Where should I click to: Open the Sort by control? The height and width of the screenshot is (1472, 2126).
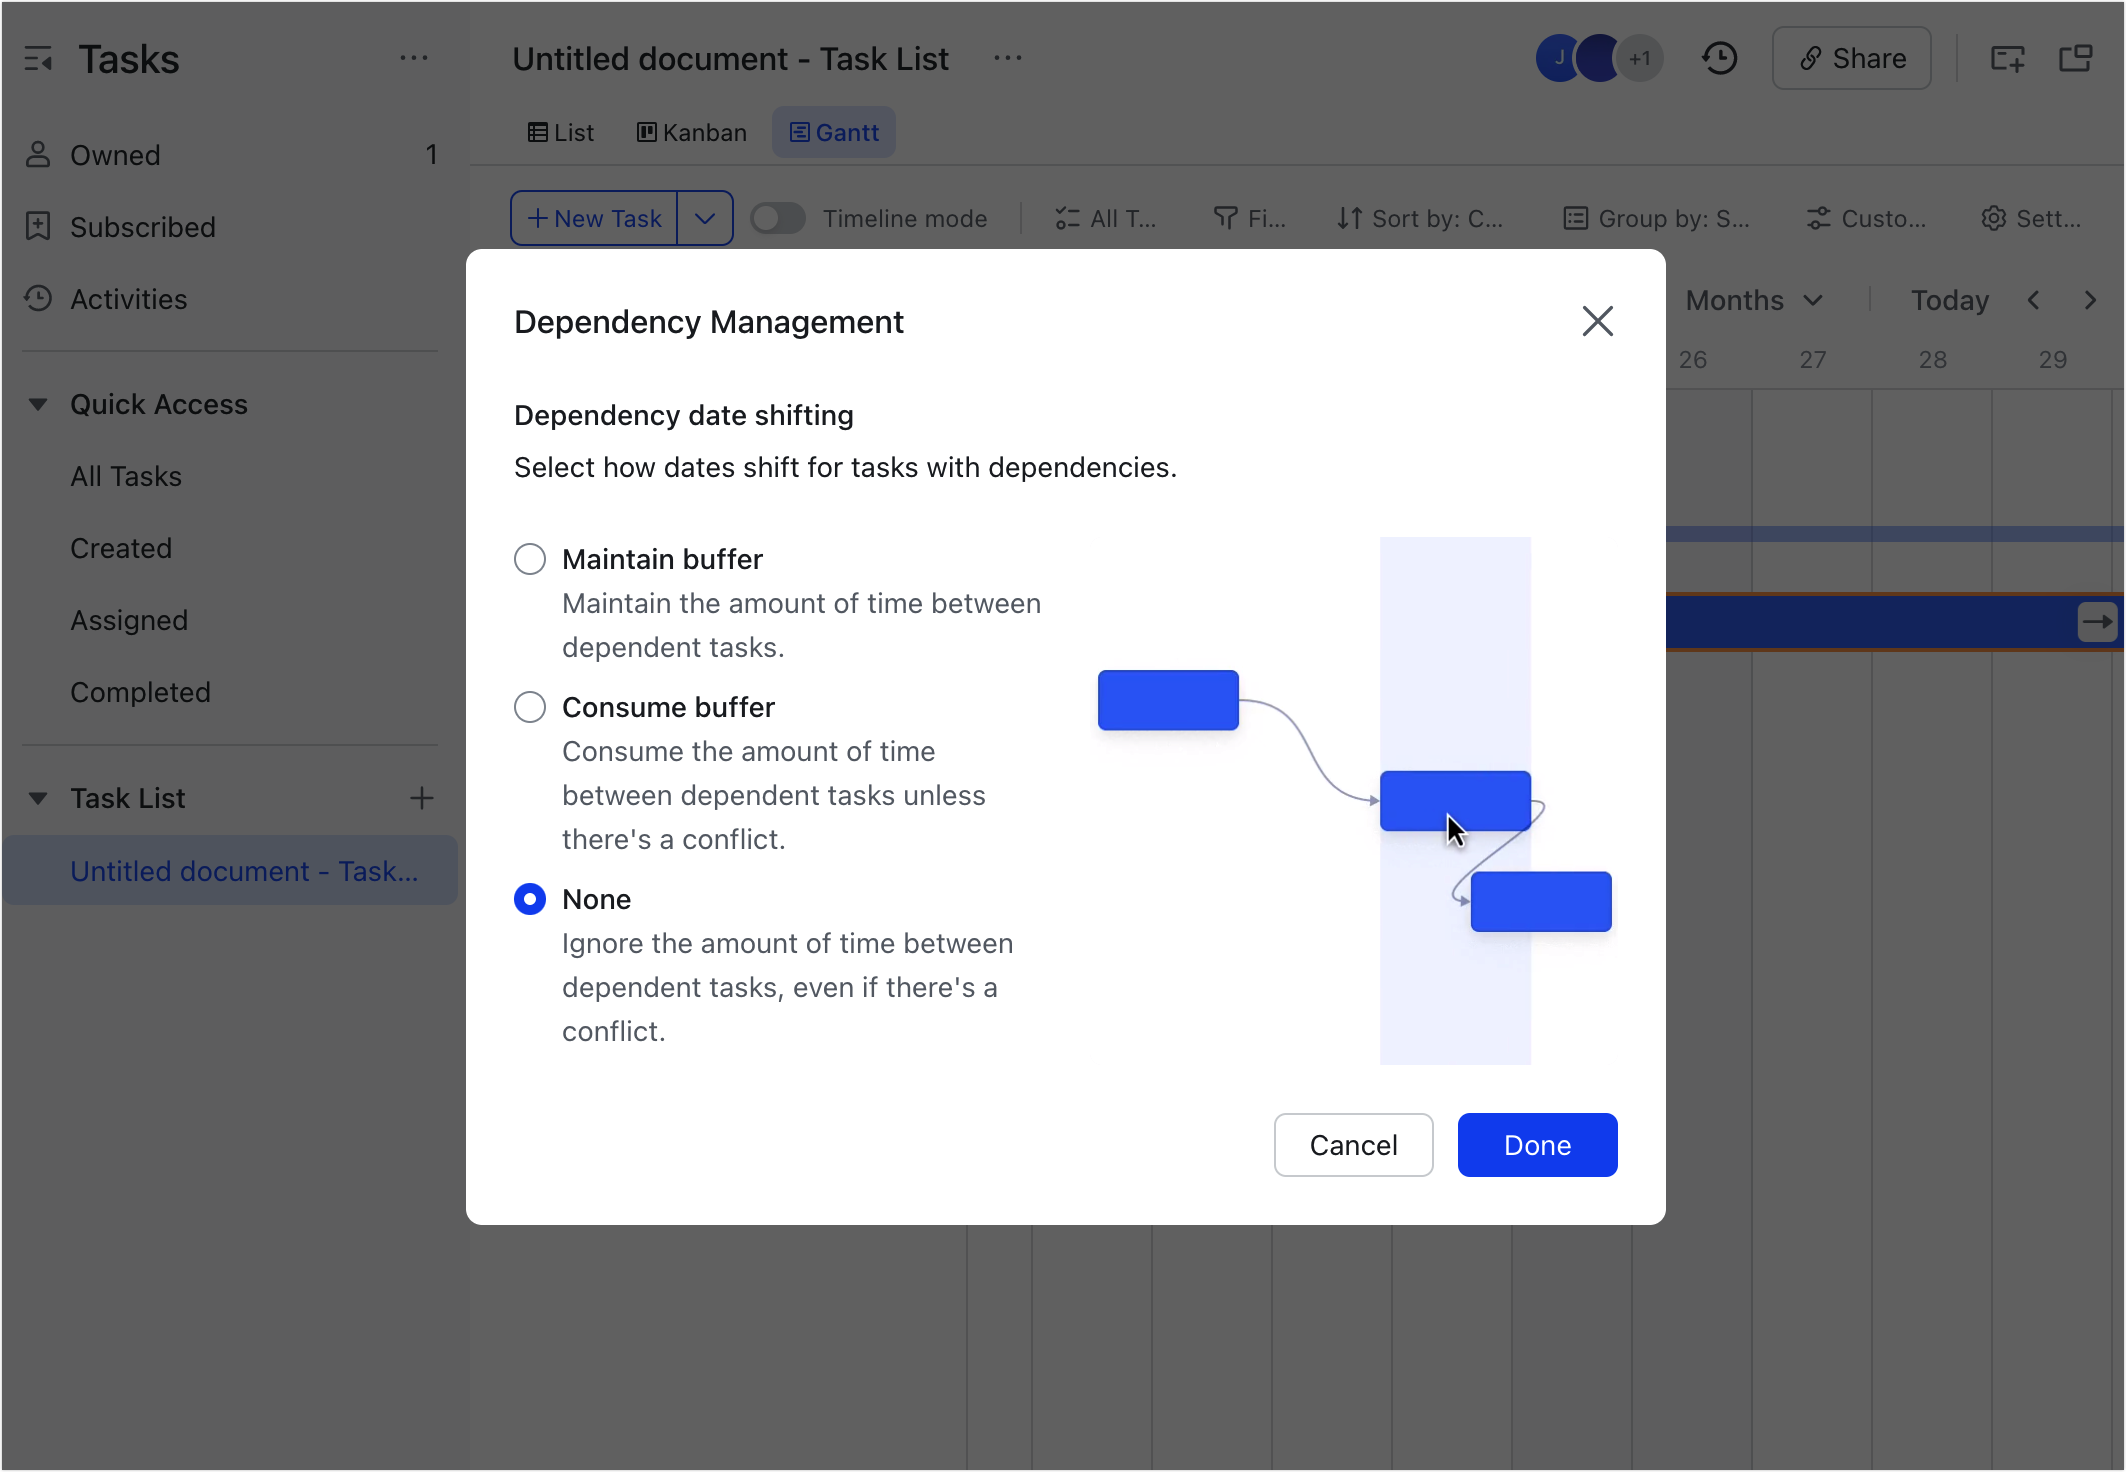(x=1420, y=218)
